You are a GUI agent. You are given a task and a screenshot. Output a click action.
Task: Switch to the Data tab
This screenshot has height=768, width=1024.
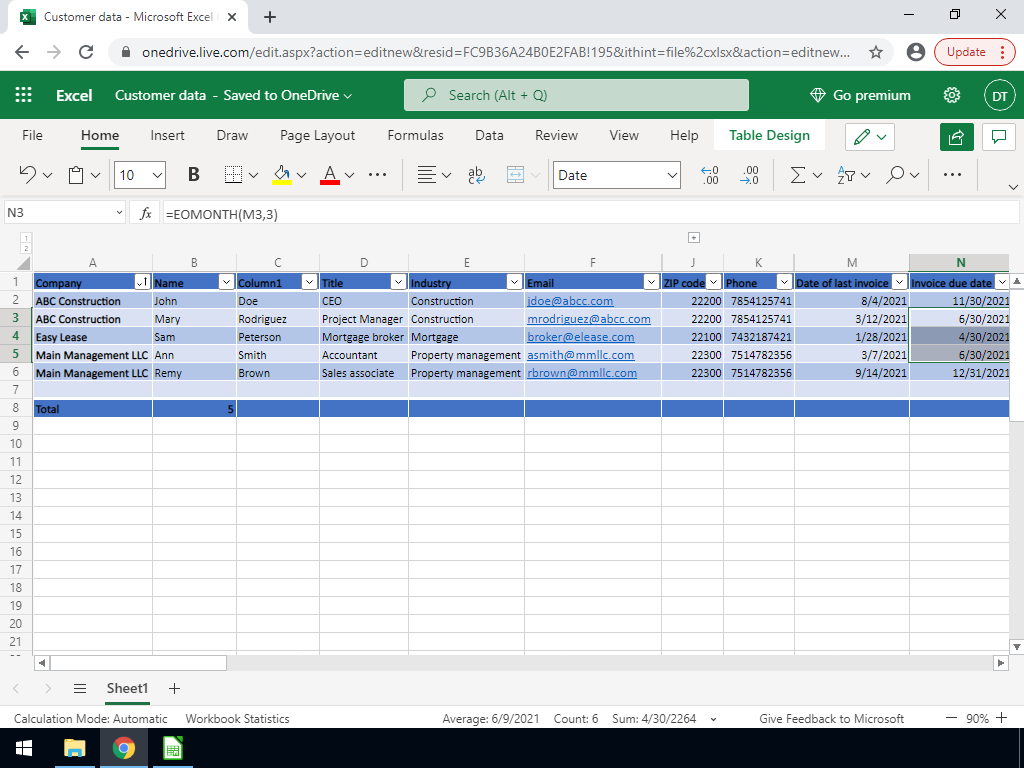tap(489, 135)
